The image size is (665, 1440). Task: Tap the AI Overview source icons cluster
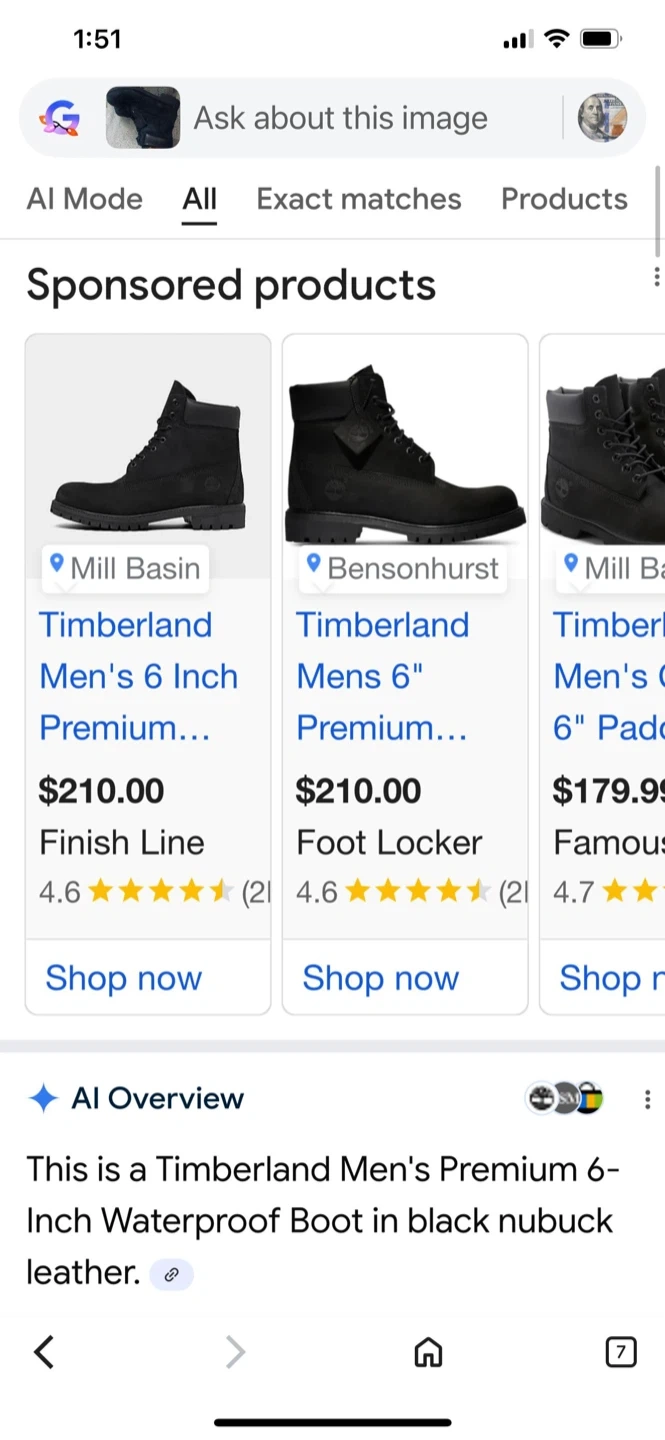click(x=566, y=1098)
